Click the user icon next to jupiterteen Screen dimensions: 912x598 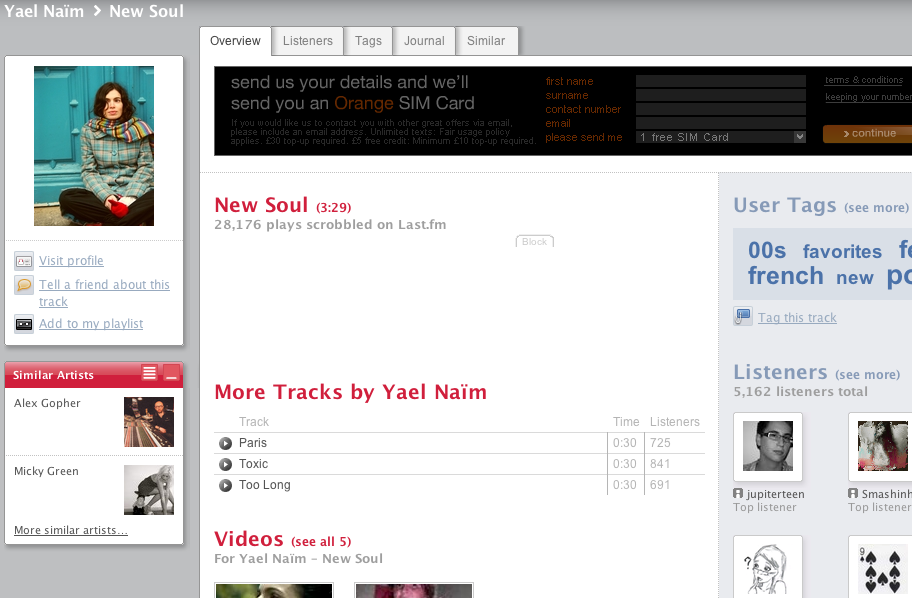(738, 493)
